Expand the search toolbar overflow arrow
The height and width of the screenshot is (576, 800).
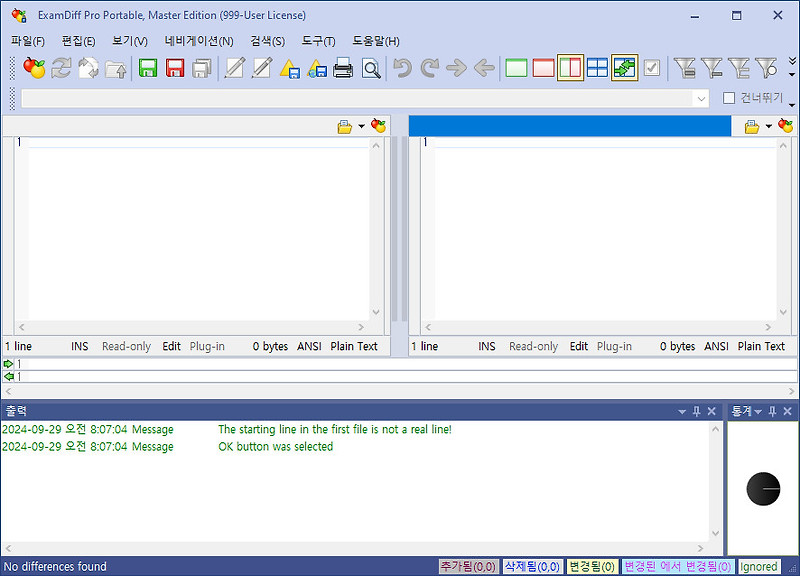[x=792, y=105]
